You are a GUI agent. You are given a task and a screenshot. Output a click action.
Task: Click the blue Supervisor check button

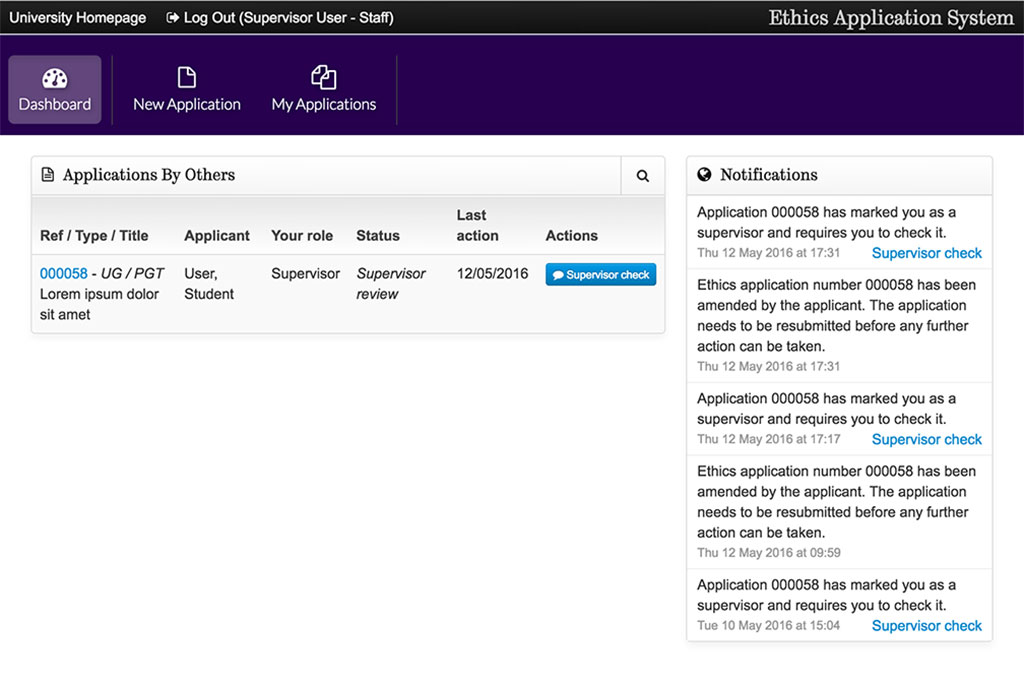601,274
